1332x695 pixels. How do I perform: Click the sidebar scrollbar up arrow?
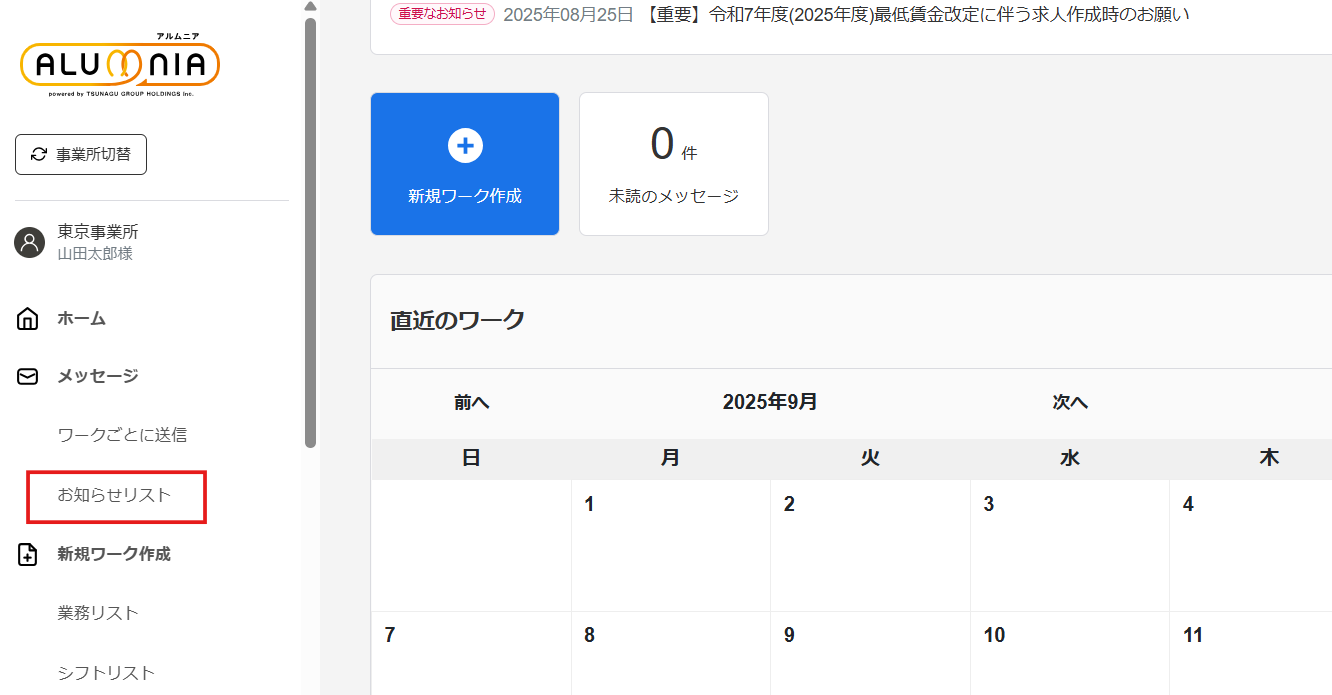(x=310, y=6)
